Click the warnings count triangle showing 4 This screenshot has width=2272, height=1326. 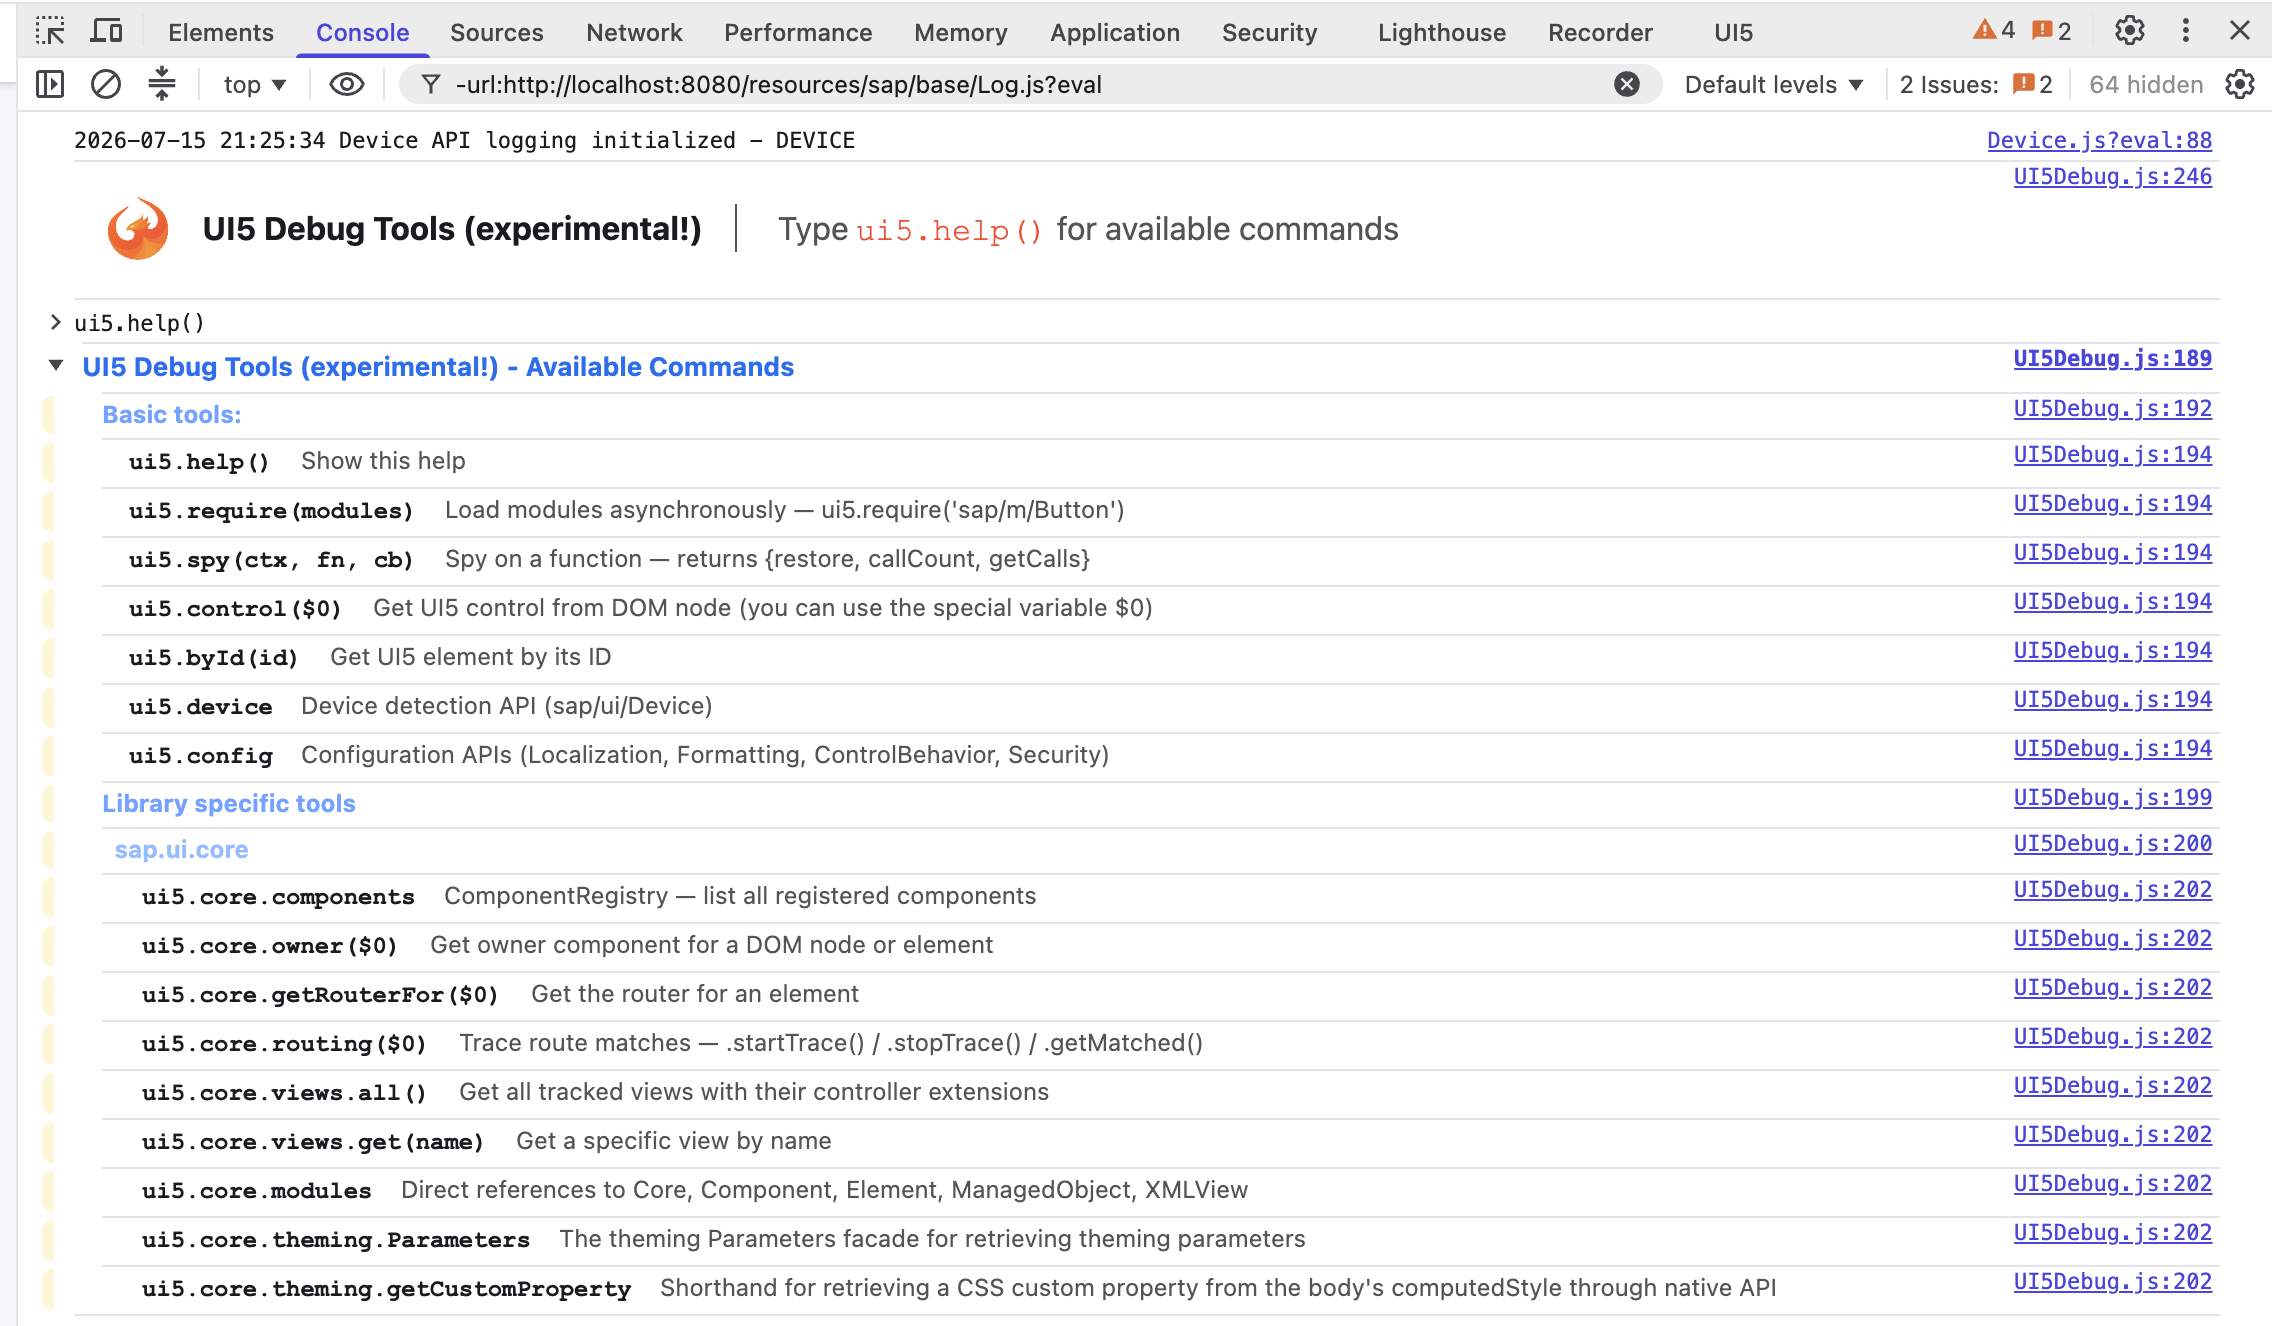click(x=1993, y=31)
